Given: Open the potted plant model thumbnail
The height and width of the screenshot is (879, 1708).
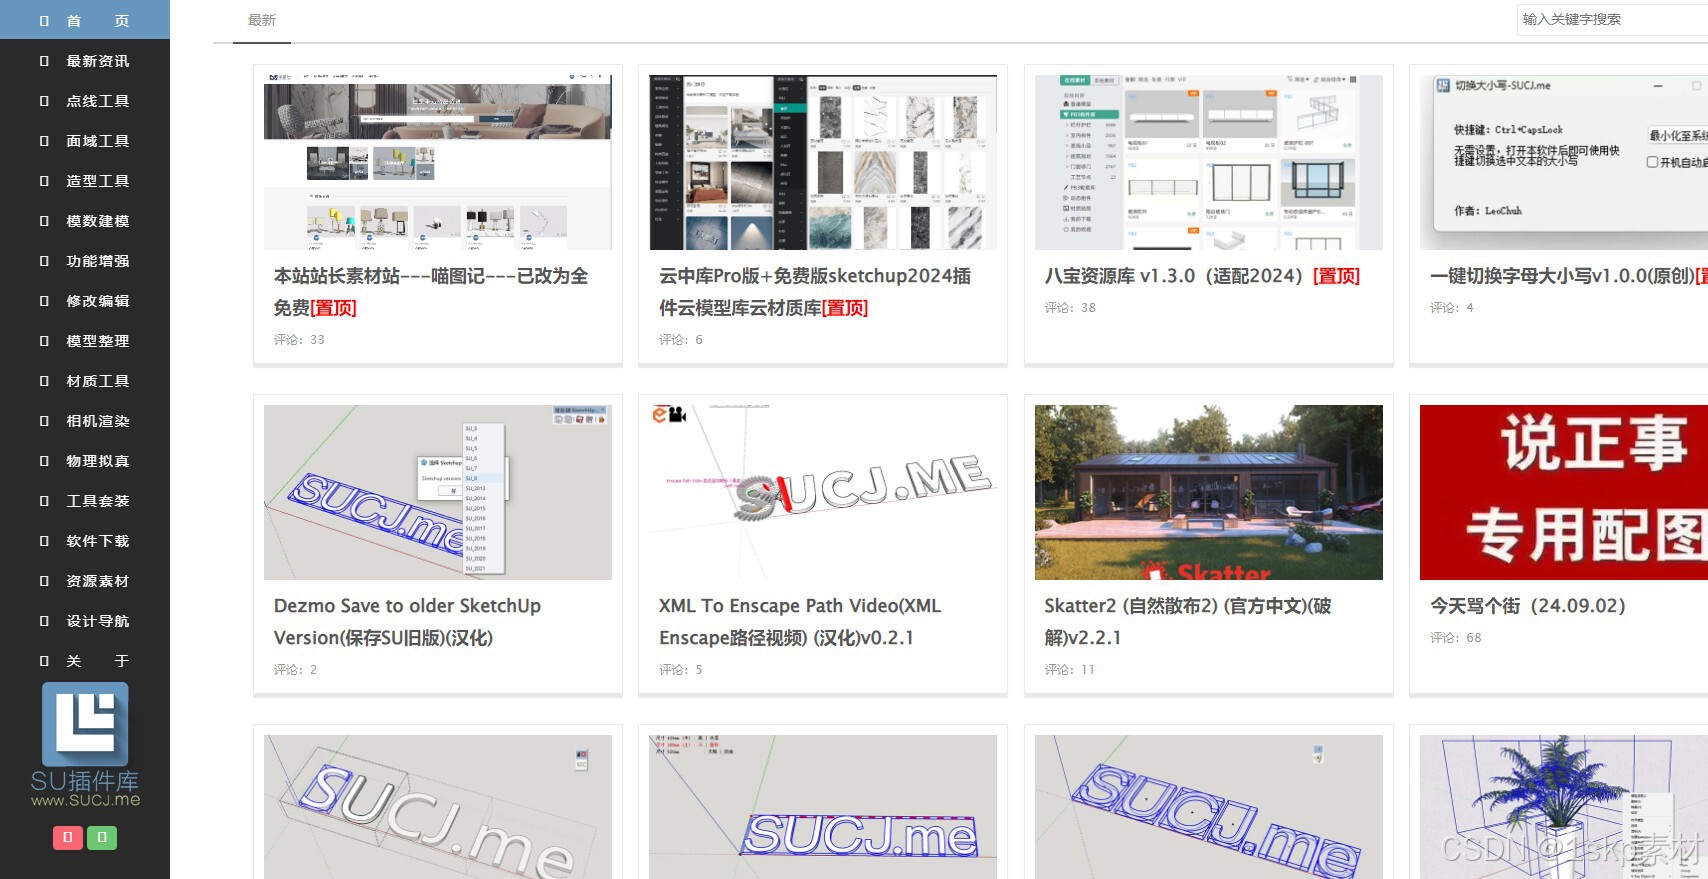Looking at the screenshot, I should (x=1564, y=807).
